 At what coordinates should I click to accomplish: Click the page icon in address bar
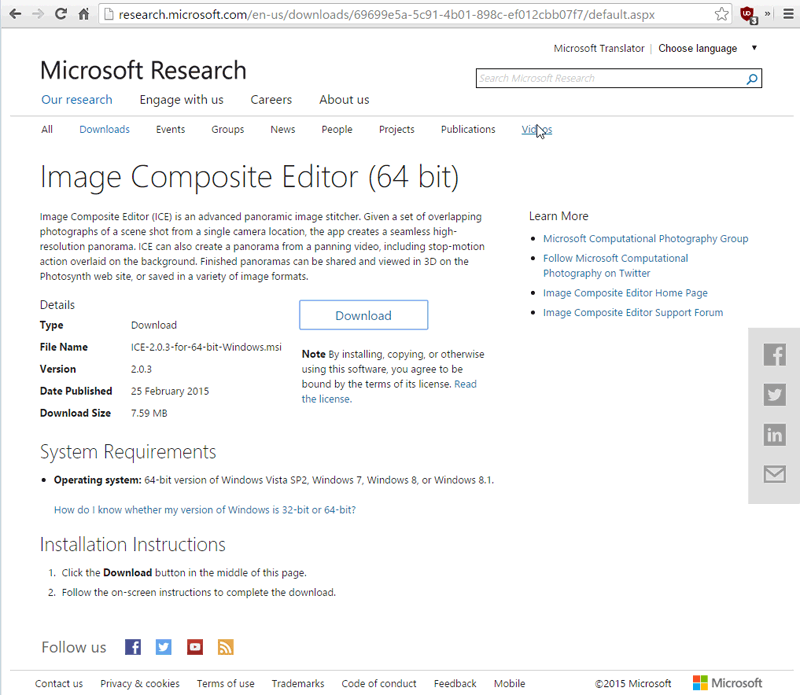click(108, 14)
